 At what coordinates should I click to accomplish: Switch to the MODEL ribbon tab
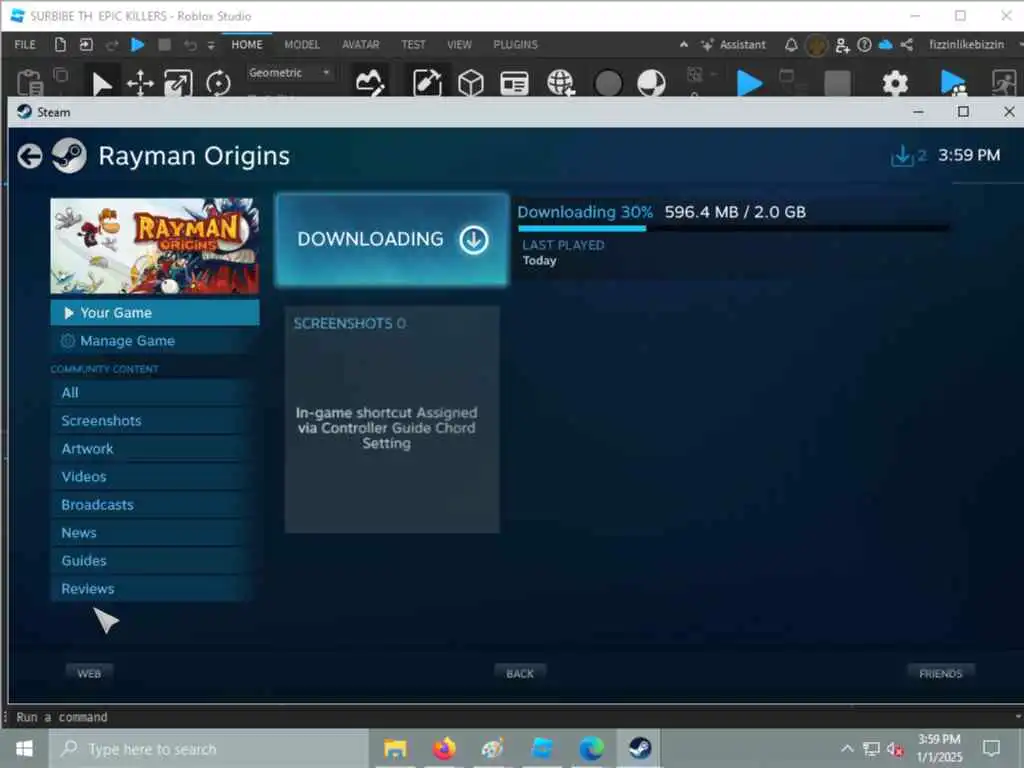302,44
